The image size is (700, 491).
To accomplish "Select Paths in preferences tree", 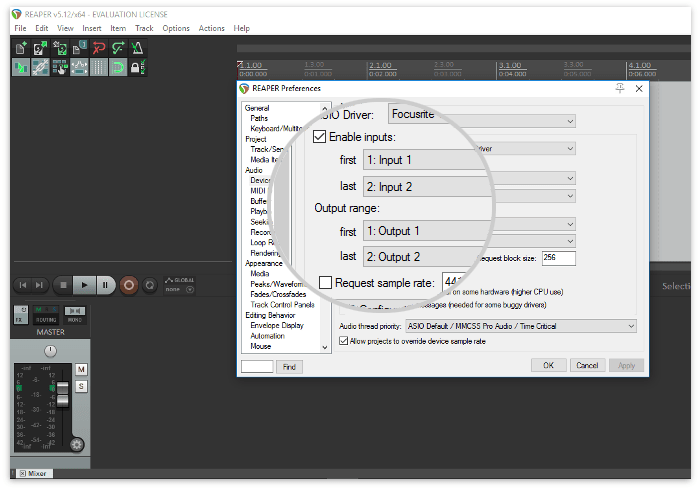I will (259, 118).
